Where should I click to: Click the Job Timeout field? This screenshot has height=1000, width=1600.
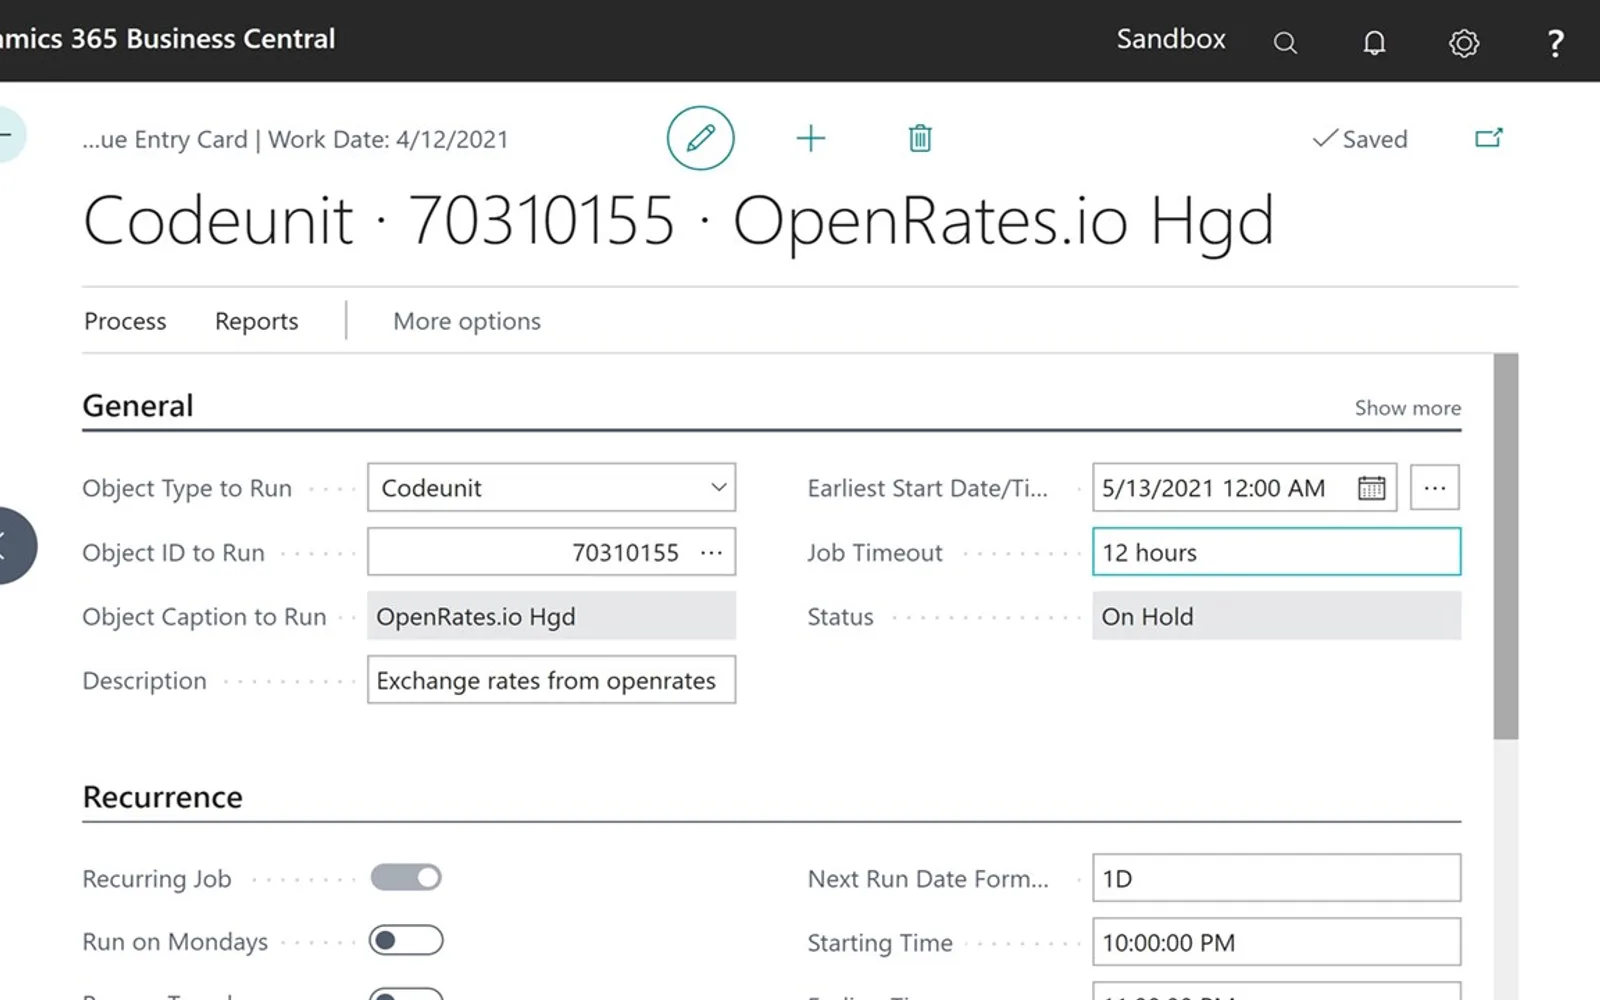1276,552
